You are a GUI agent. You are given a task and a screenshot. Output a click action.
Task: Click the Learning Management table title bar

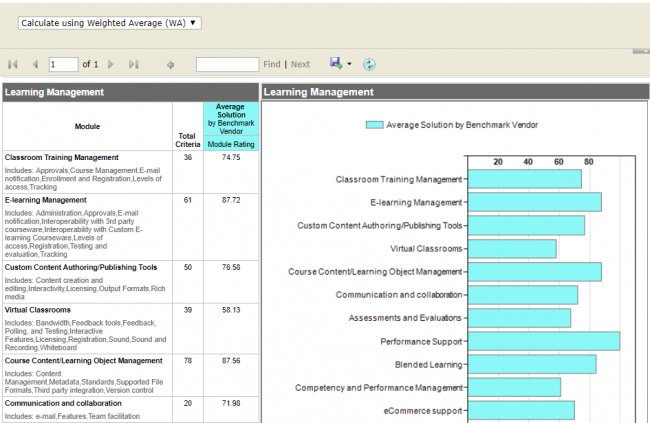tap(131, 92)
